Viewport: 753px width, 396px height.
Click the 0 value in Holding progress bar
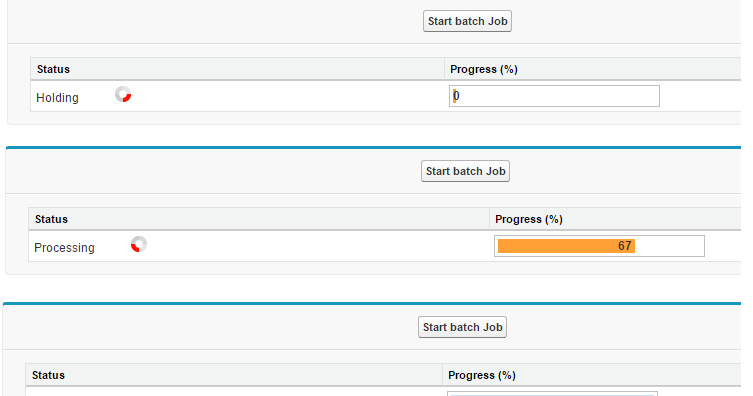coord(456,96)
